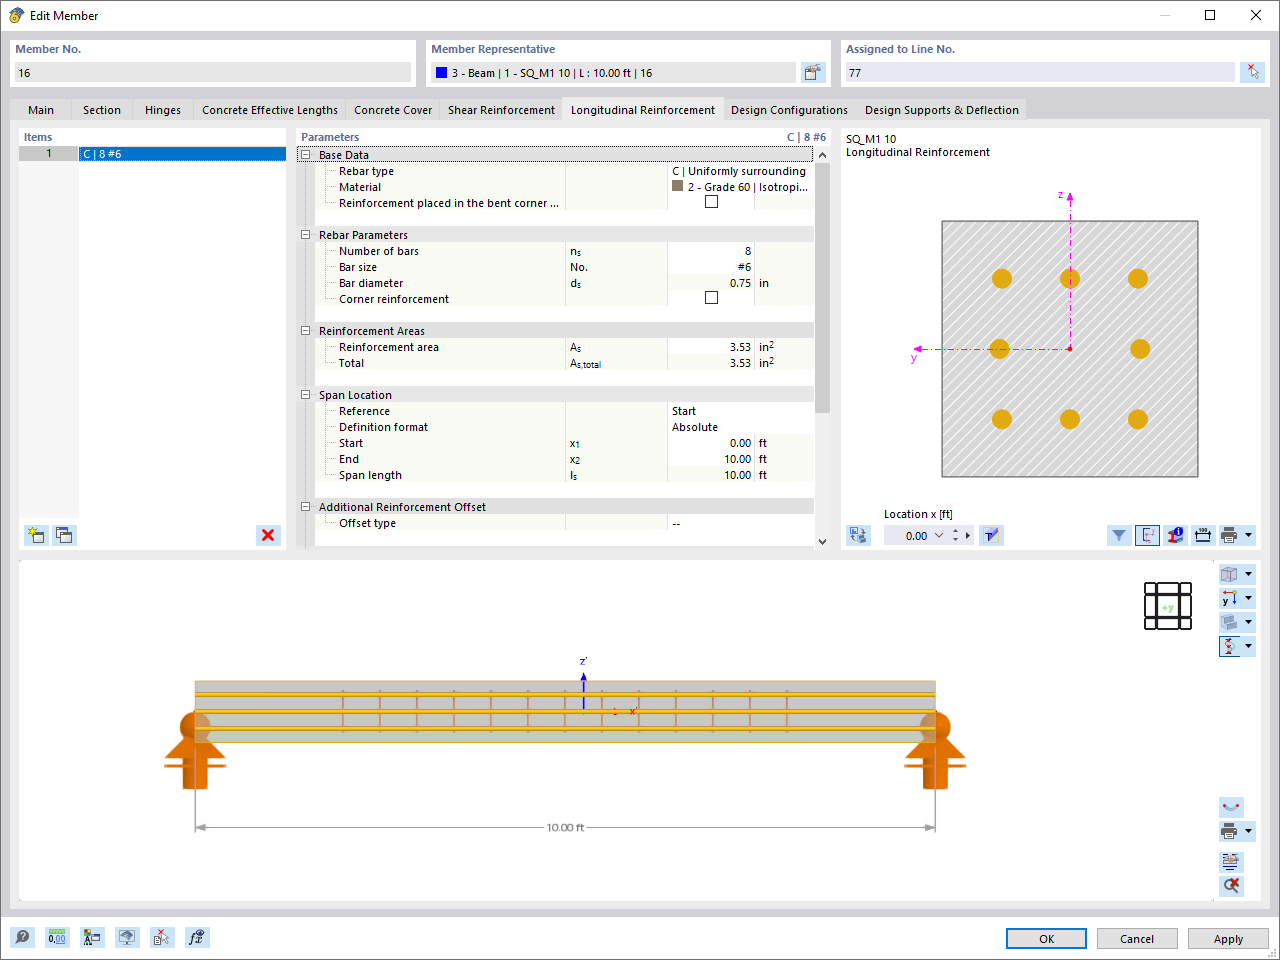Switch to the Concrete Cover tab

pyautogui.click(x=393, y=110)
